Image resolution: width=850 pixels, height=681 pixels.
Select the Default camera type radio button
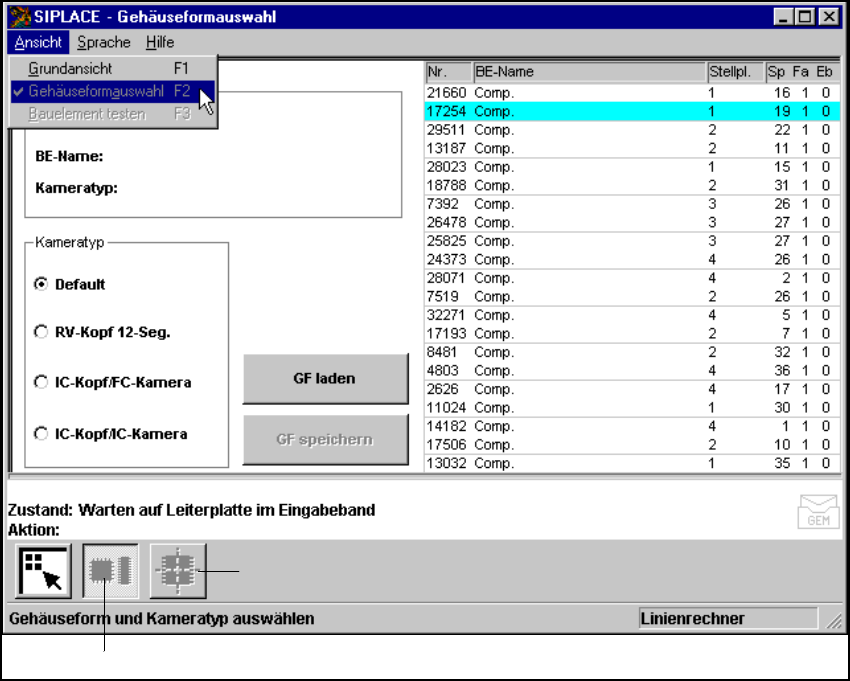pos(41,284)
